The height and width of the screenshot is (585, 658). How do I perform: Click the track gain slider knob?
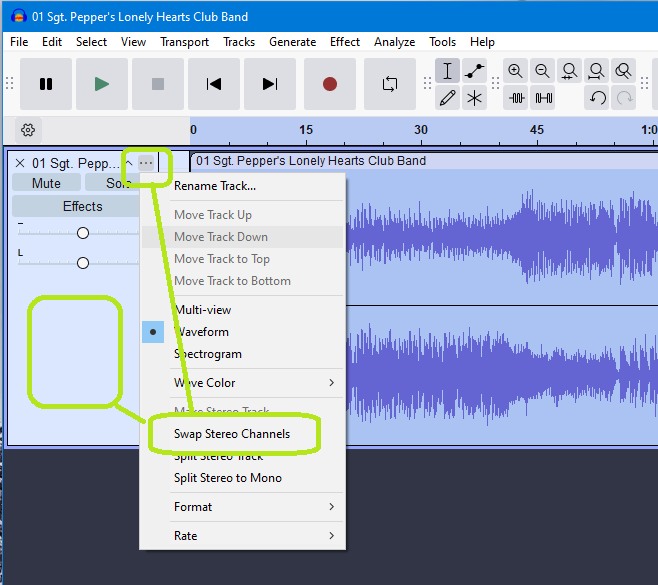pyautogui.click(x=83, y=233)
